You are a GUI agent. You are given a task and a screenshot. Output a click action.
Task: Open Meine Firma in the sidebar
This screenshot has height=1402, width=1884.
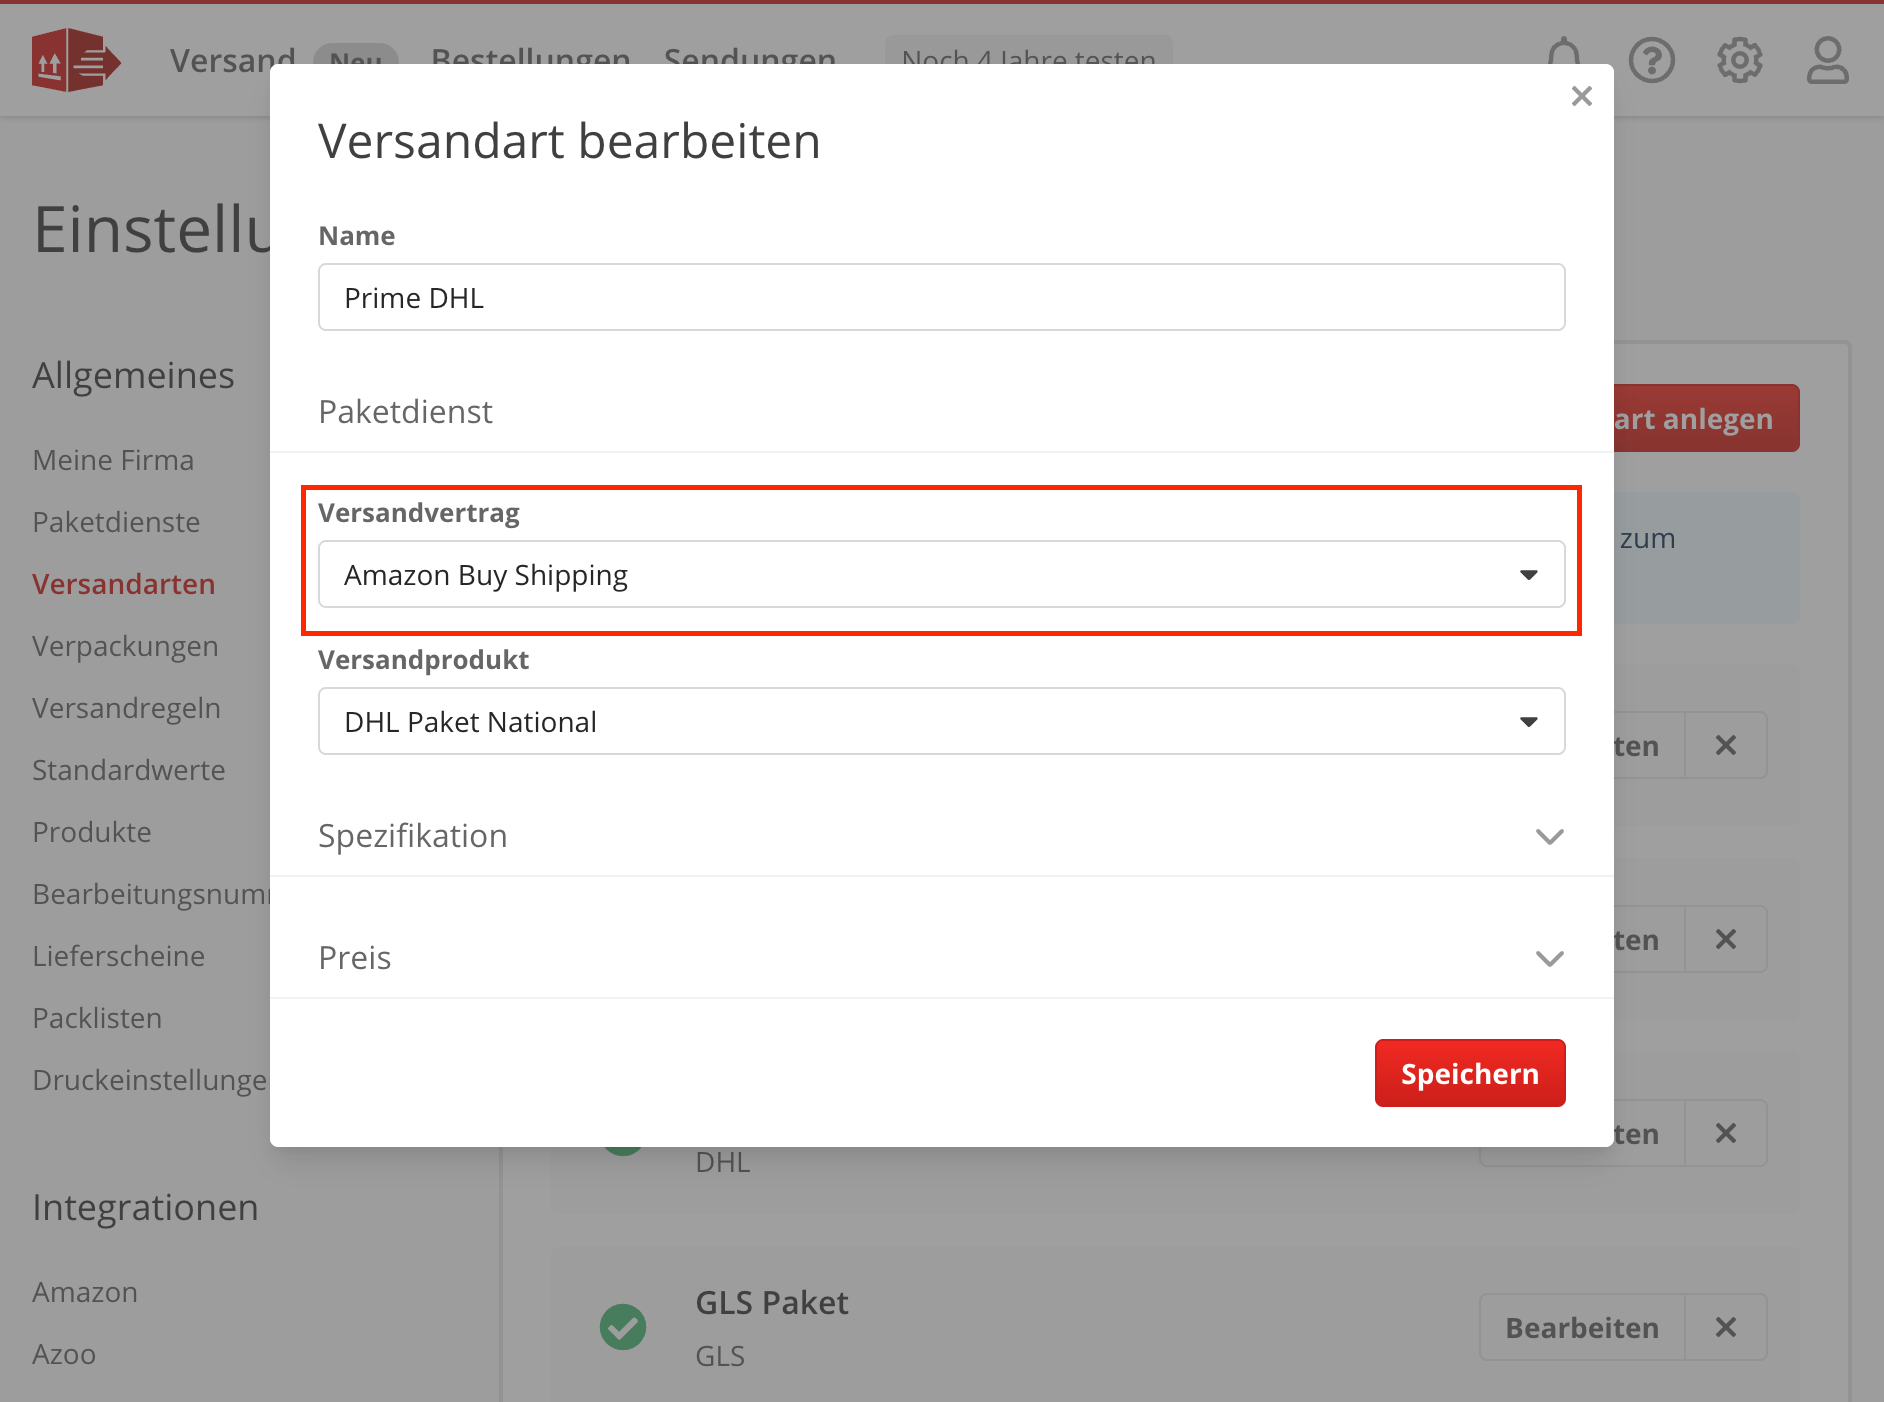[x=113, y=460]
